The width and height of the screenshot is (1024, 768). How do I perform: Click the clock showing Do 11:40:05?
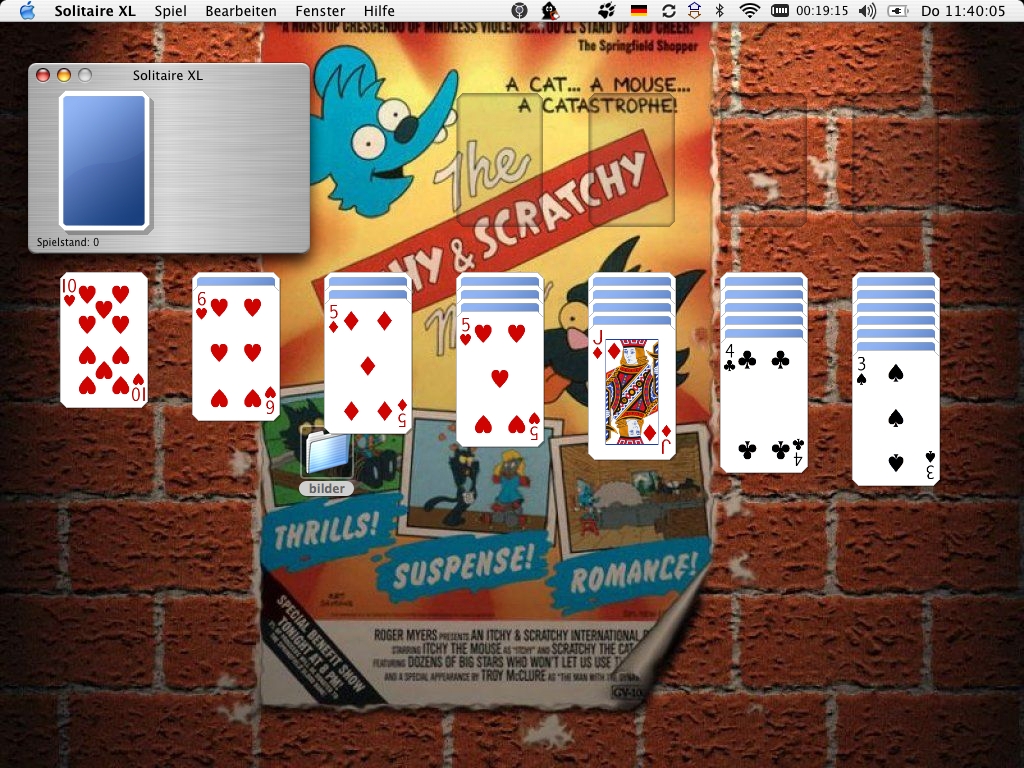coord(963,11)
